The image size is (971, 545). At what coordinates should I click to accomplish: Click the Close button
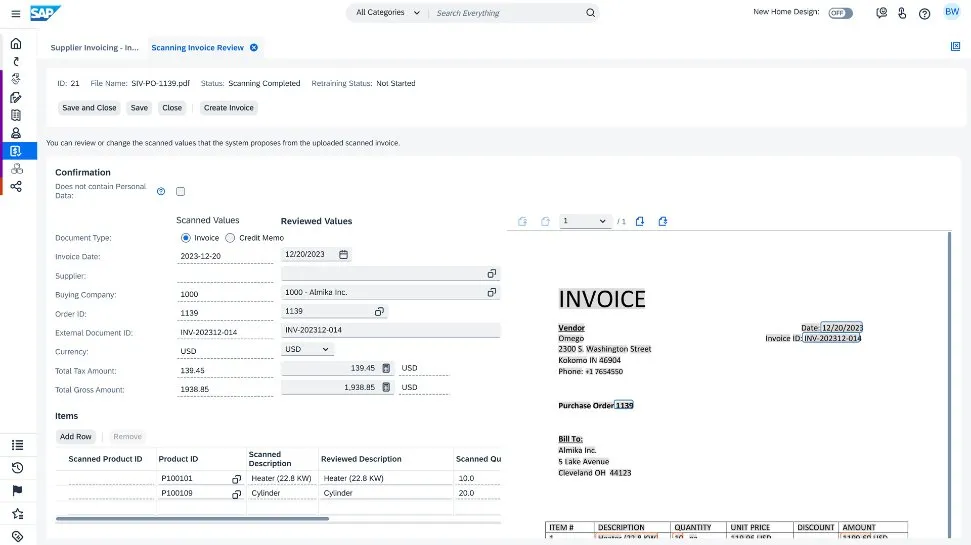172,108
